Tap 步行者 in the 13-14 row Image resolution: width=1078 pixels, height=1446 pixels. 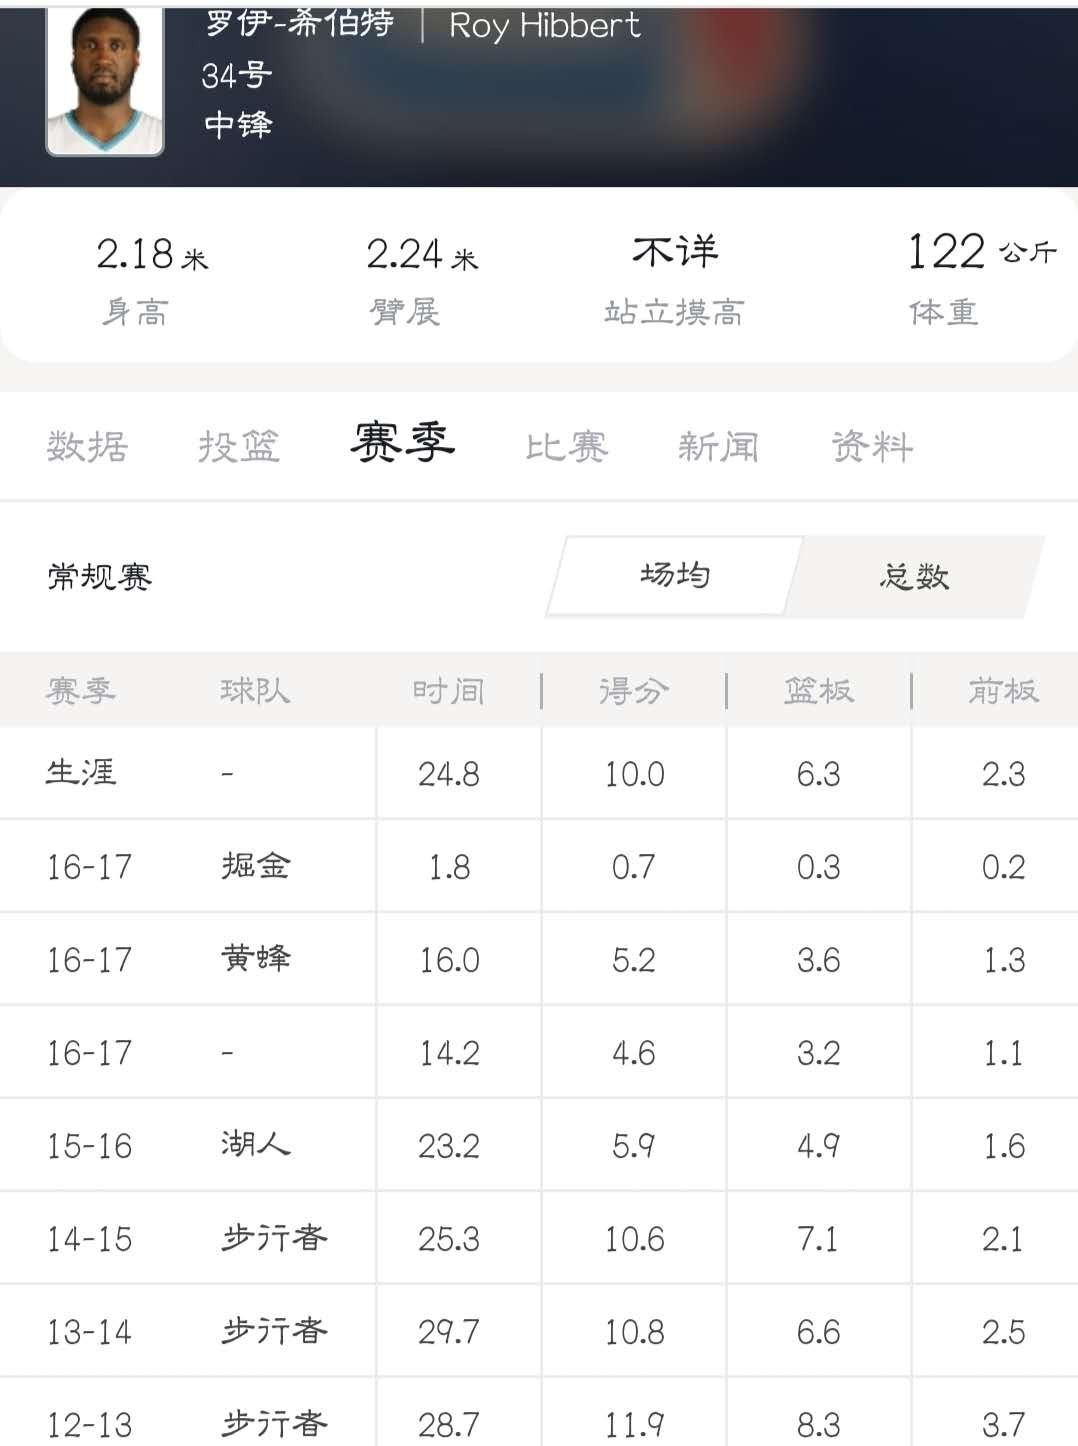[274, 1331]
